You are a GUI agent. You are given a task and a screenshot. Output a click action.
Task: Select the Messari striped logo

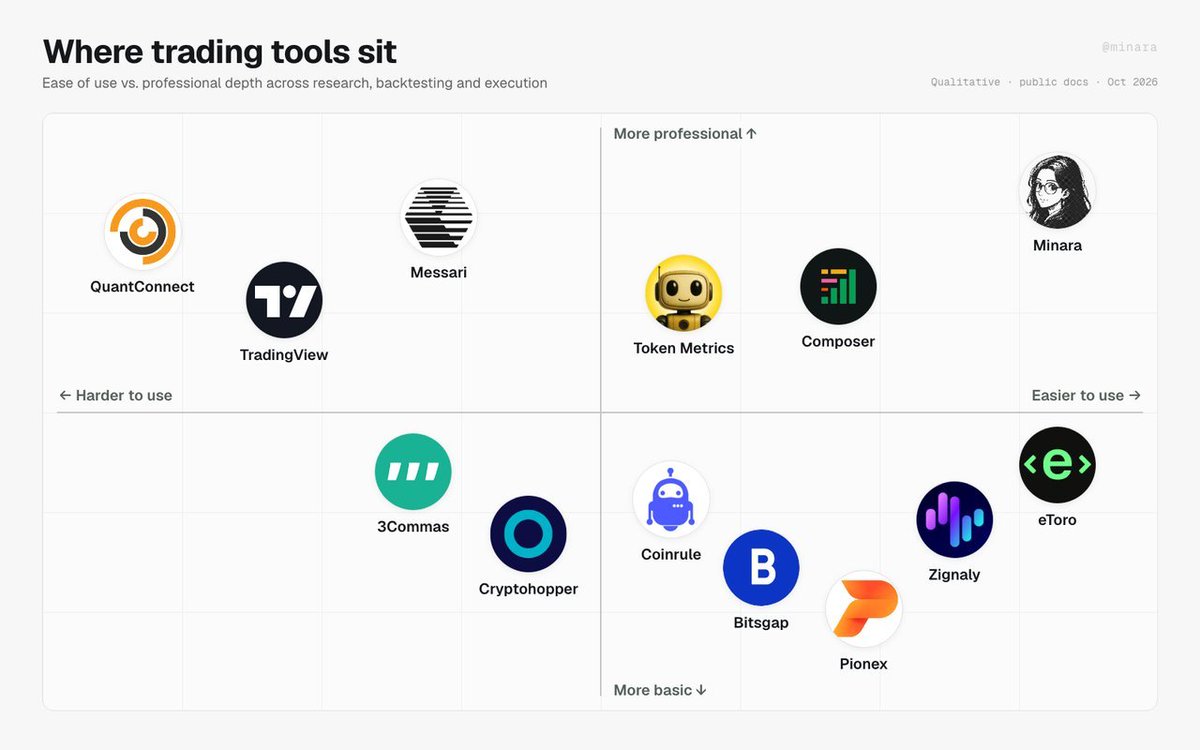point(438,218)
